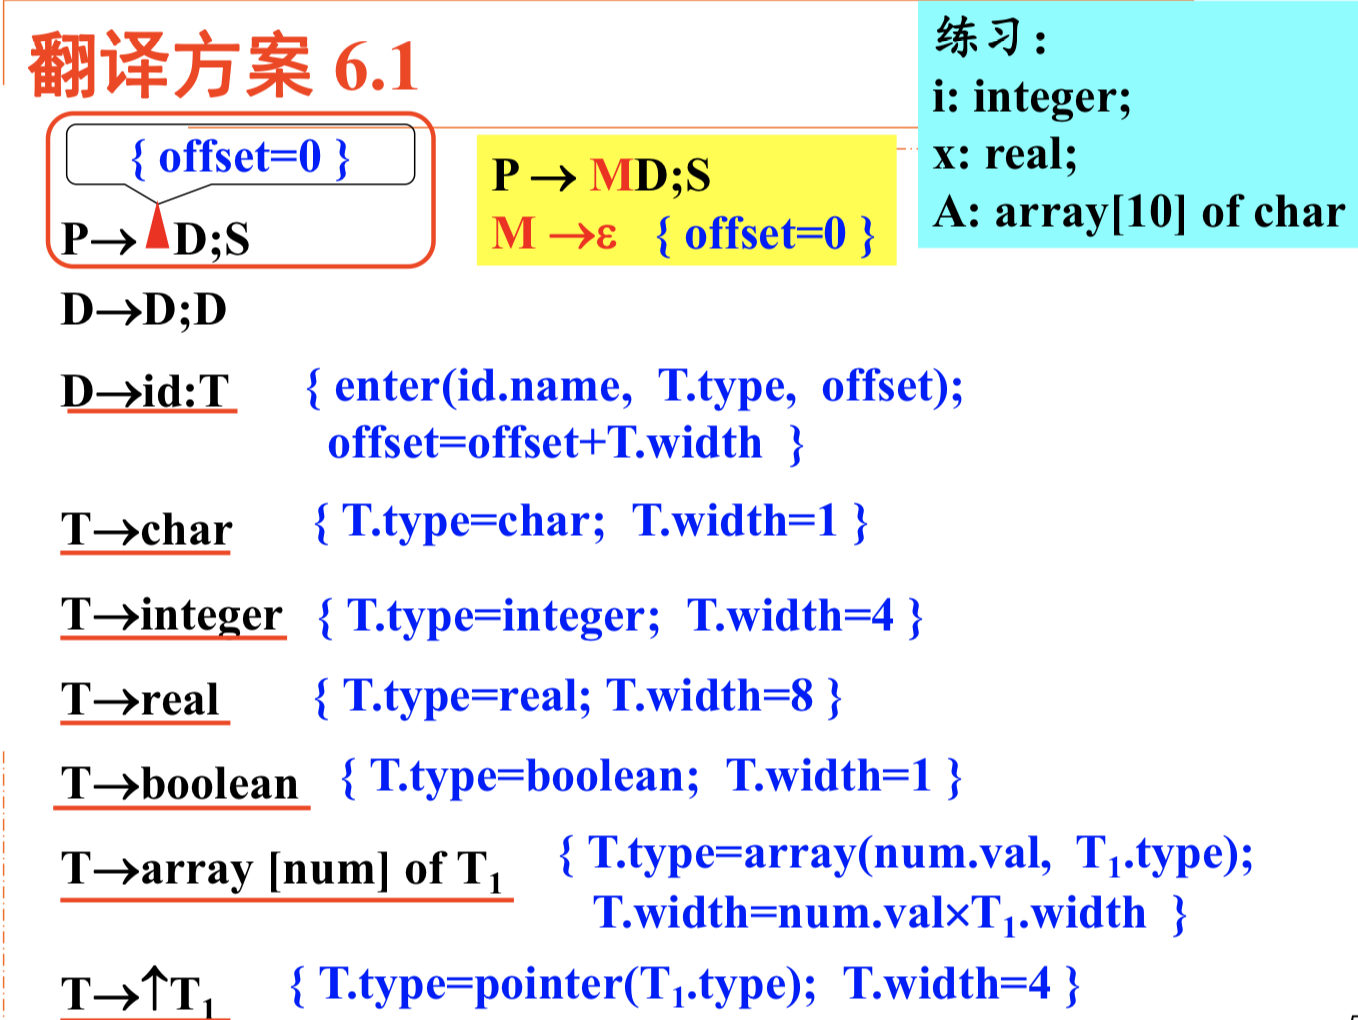Click the enter(id.name, T.type, offset) action
The image size is (1358, 1020).
pos(635,386)
